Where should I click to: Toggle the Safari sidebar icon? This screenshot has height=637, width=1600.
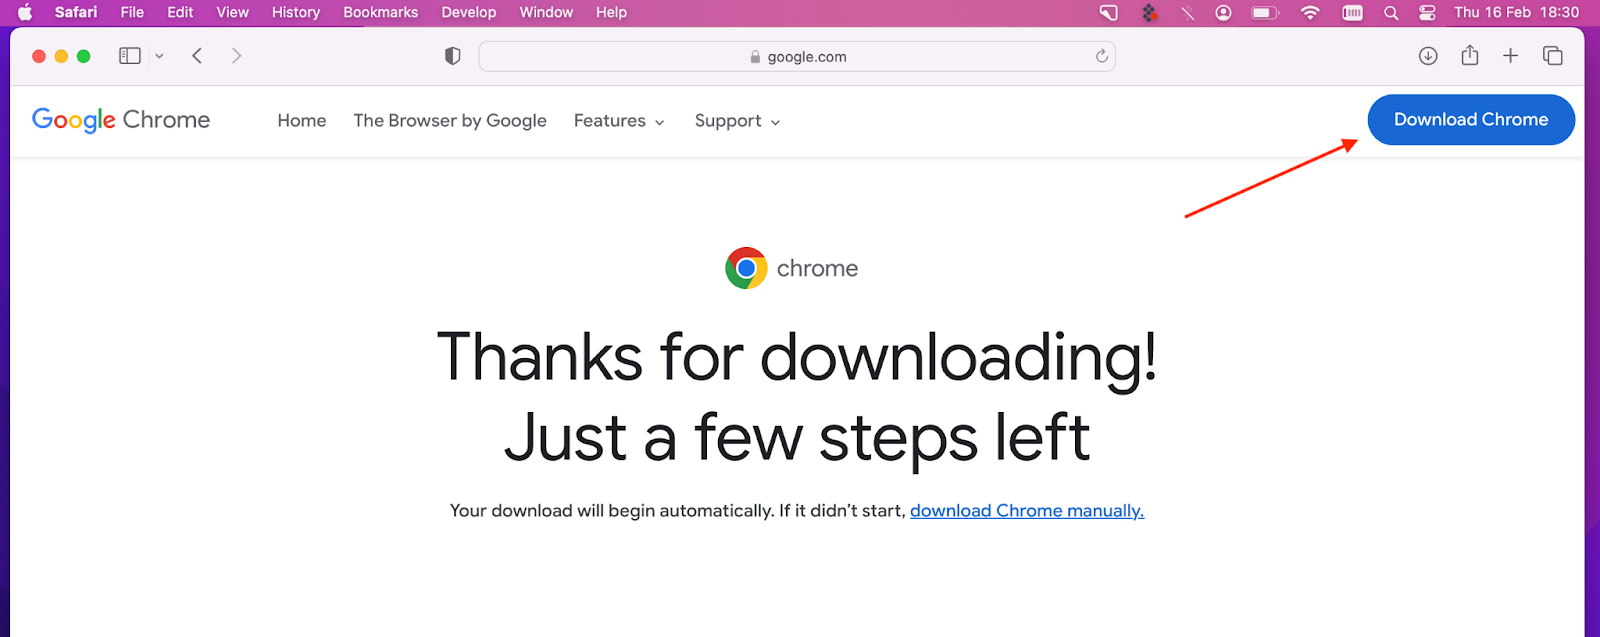(130, 56)
